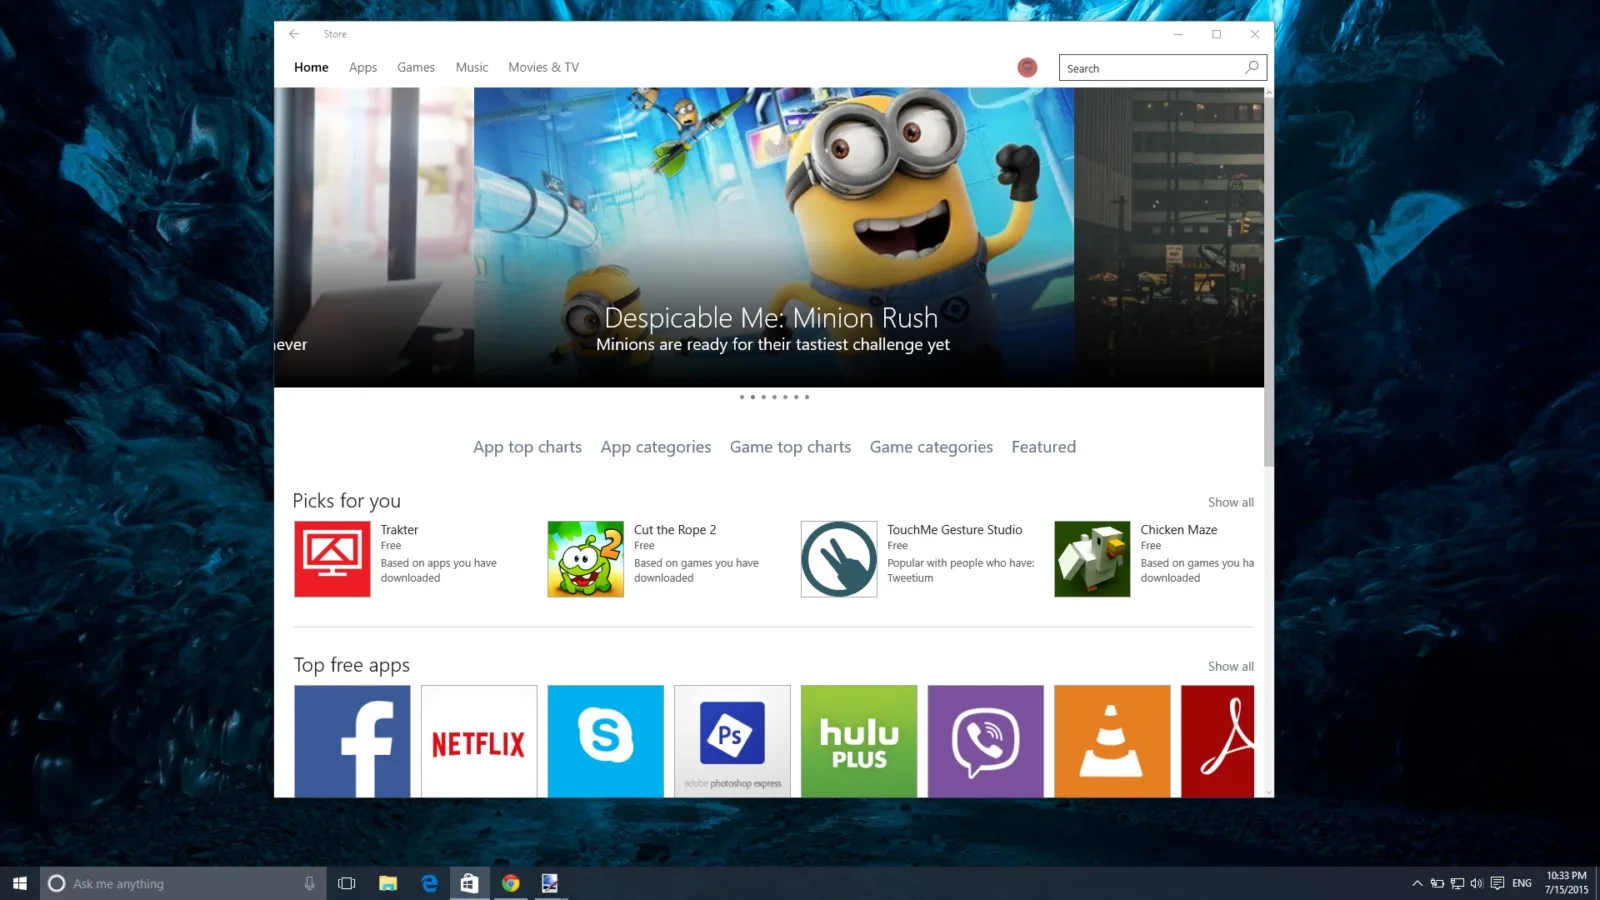Show all Picks for you
This screenshot has height=900, width=1600.
coord(1230,502)
